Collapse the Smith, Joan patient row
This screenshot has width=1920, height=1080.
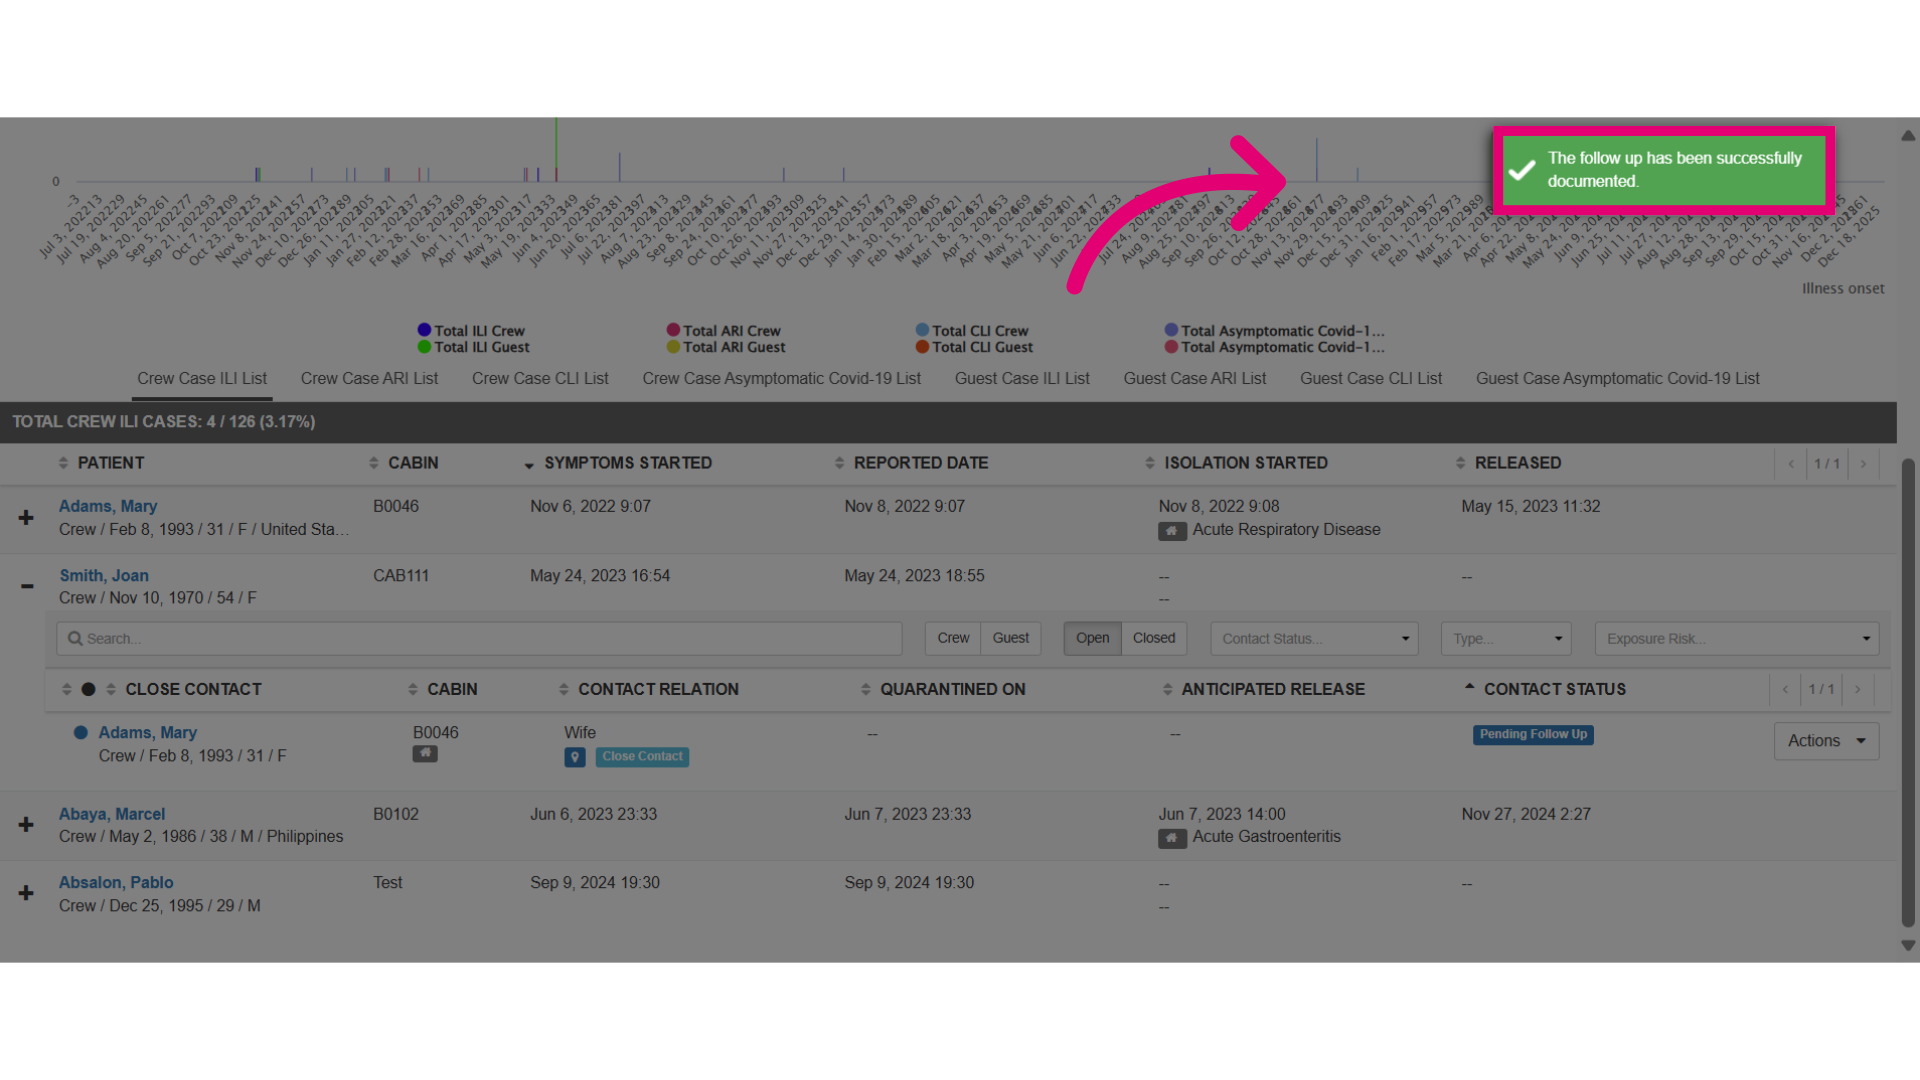point(27,586)
